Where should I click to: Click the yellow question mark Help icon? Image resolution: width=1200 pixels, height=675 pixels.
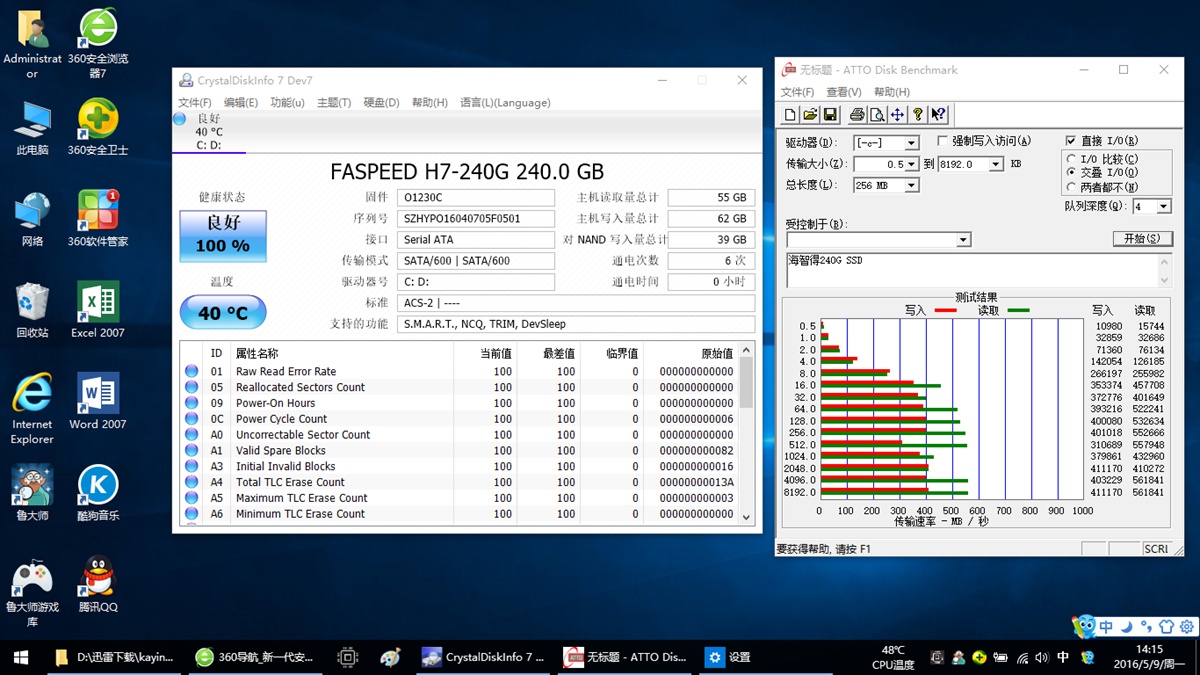(918, 115)
